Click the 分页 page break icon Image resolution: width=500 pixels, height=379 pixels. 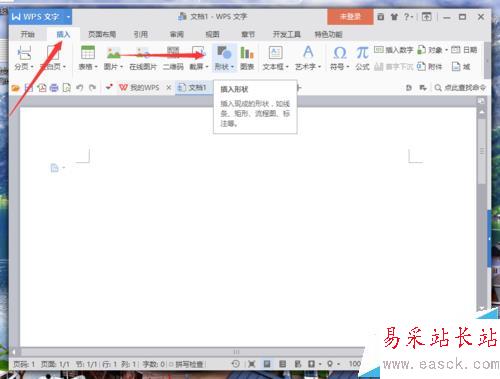pos(24,53)
